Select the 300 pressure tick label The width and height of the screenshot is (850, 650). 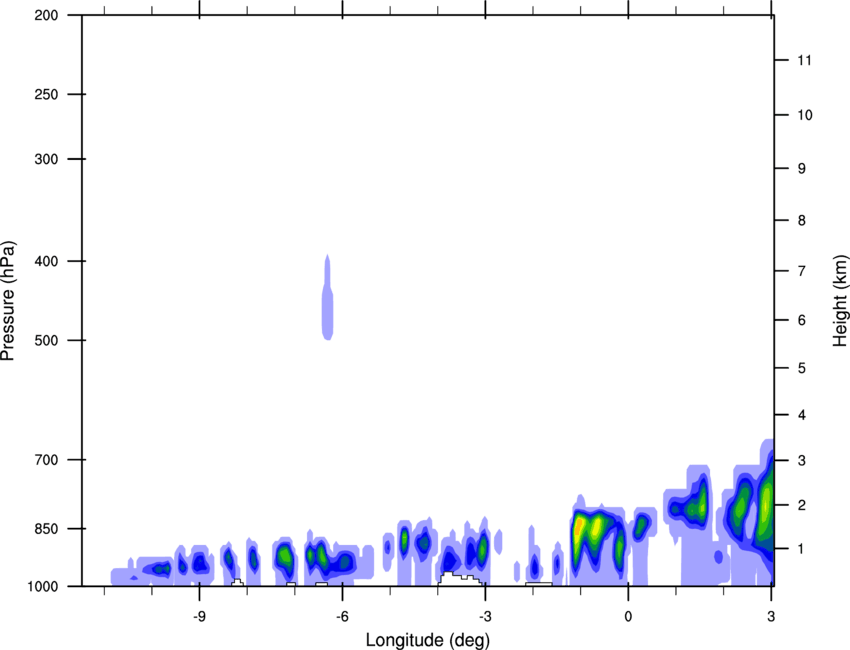tap(46, 159)
